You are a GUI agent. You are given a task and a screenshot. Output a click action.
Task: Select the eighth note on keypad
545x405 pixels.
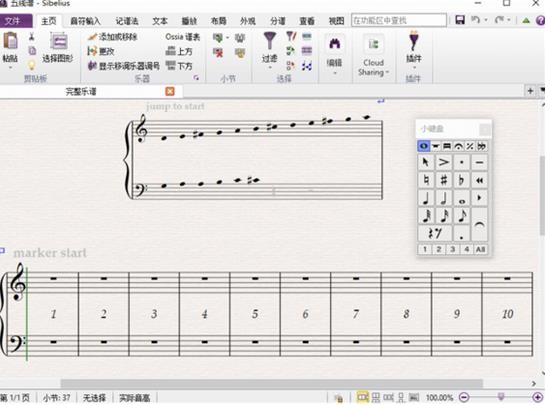(x=461, y=216)
